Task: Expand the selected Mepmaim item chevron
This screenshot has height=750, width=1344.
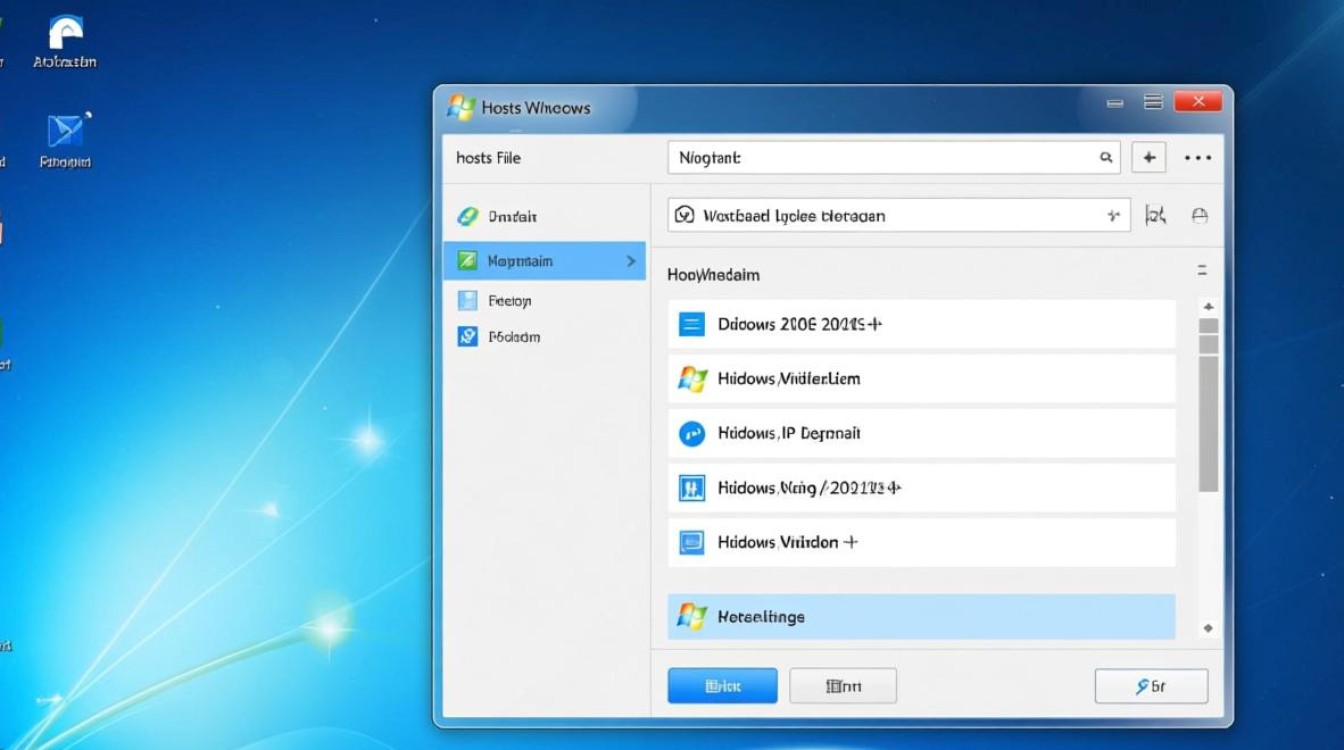Action: 630,261
